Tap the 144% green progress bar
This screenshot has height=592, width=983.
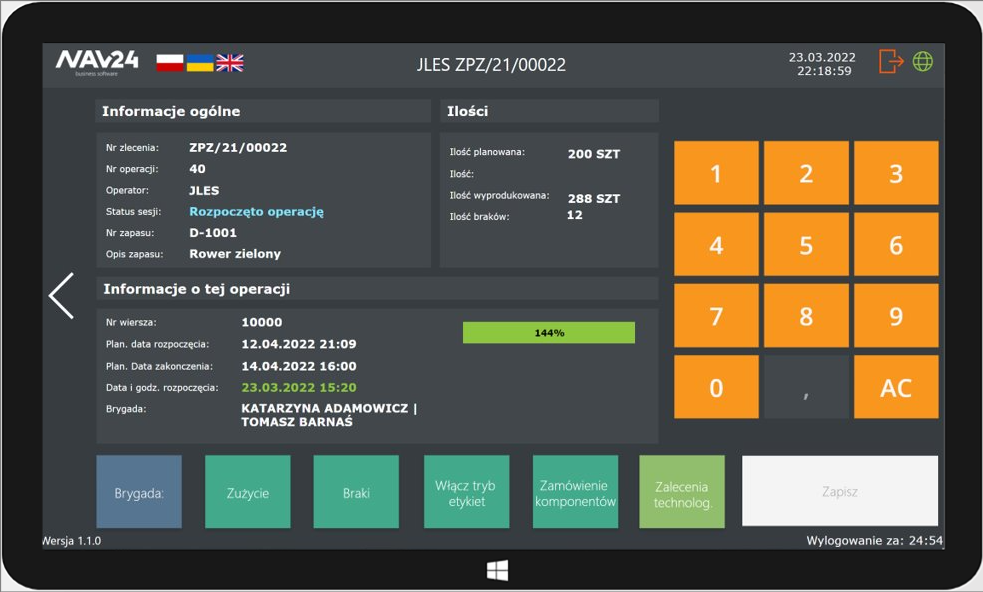[x=548, y=333]
